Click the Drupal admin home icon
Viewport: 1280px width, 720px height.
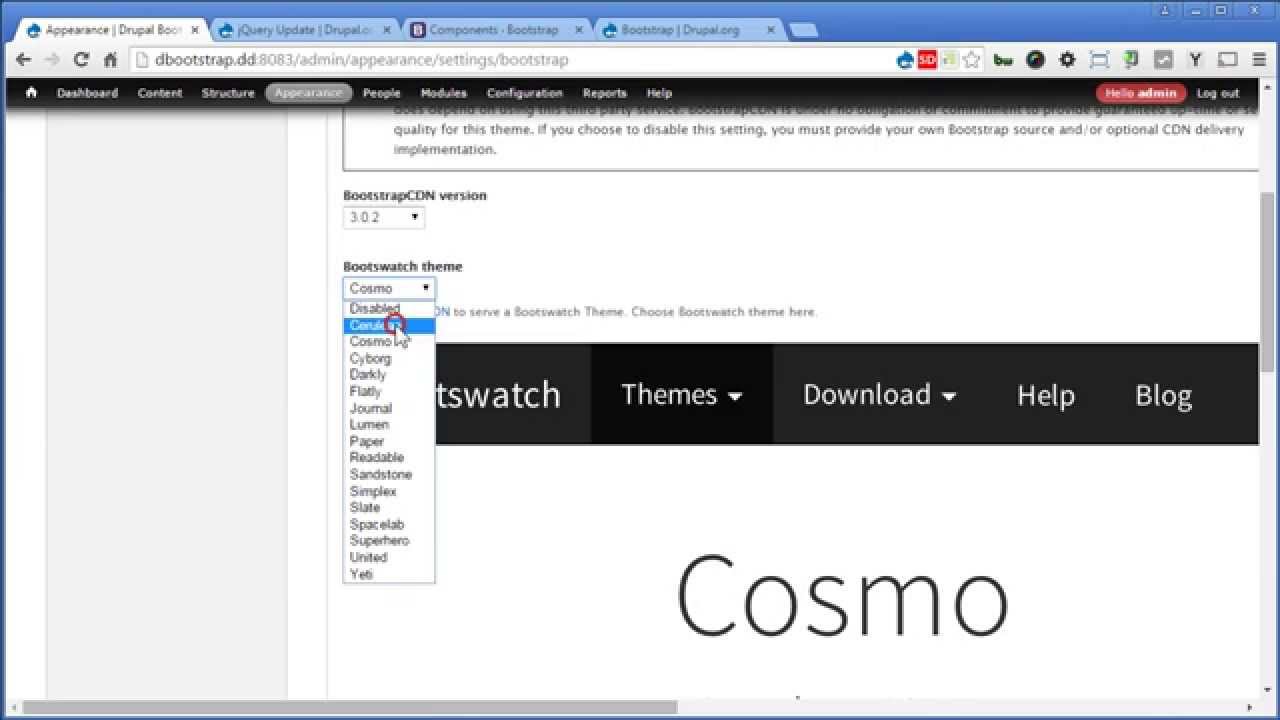point(31,92)
